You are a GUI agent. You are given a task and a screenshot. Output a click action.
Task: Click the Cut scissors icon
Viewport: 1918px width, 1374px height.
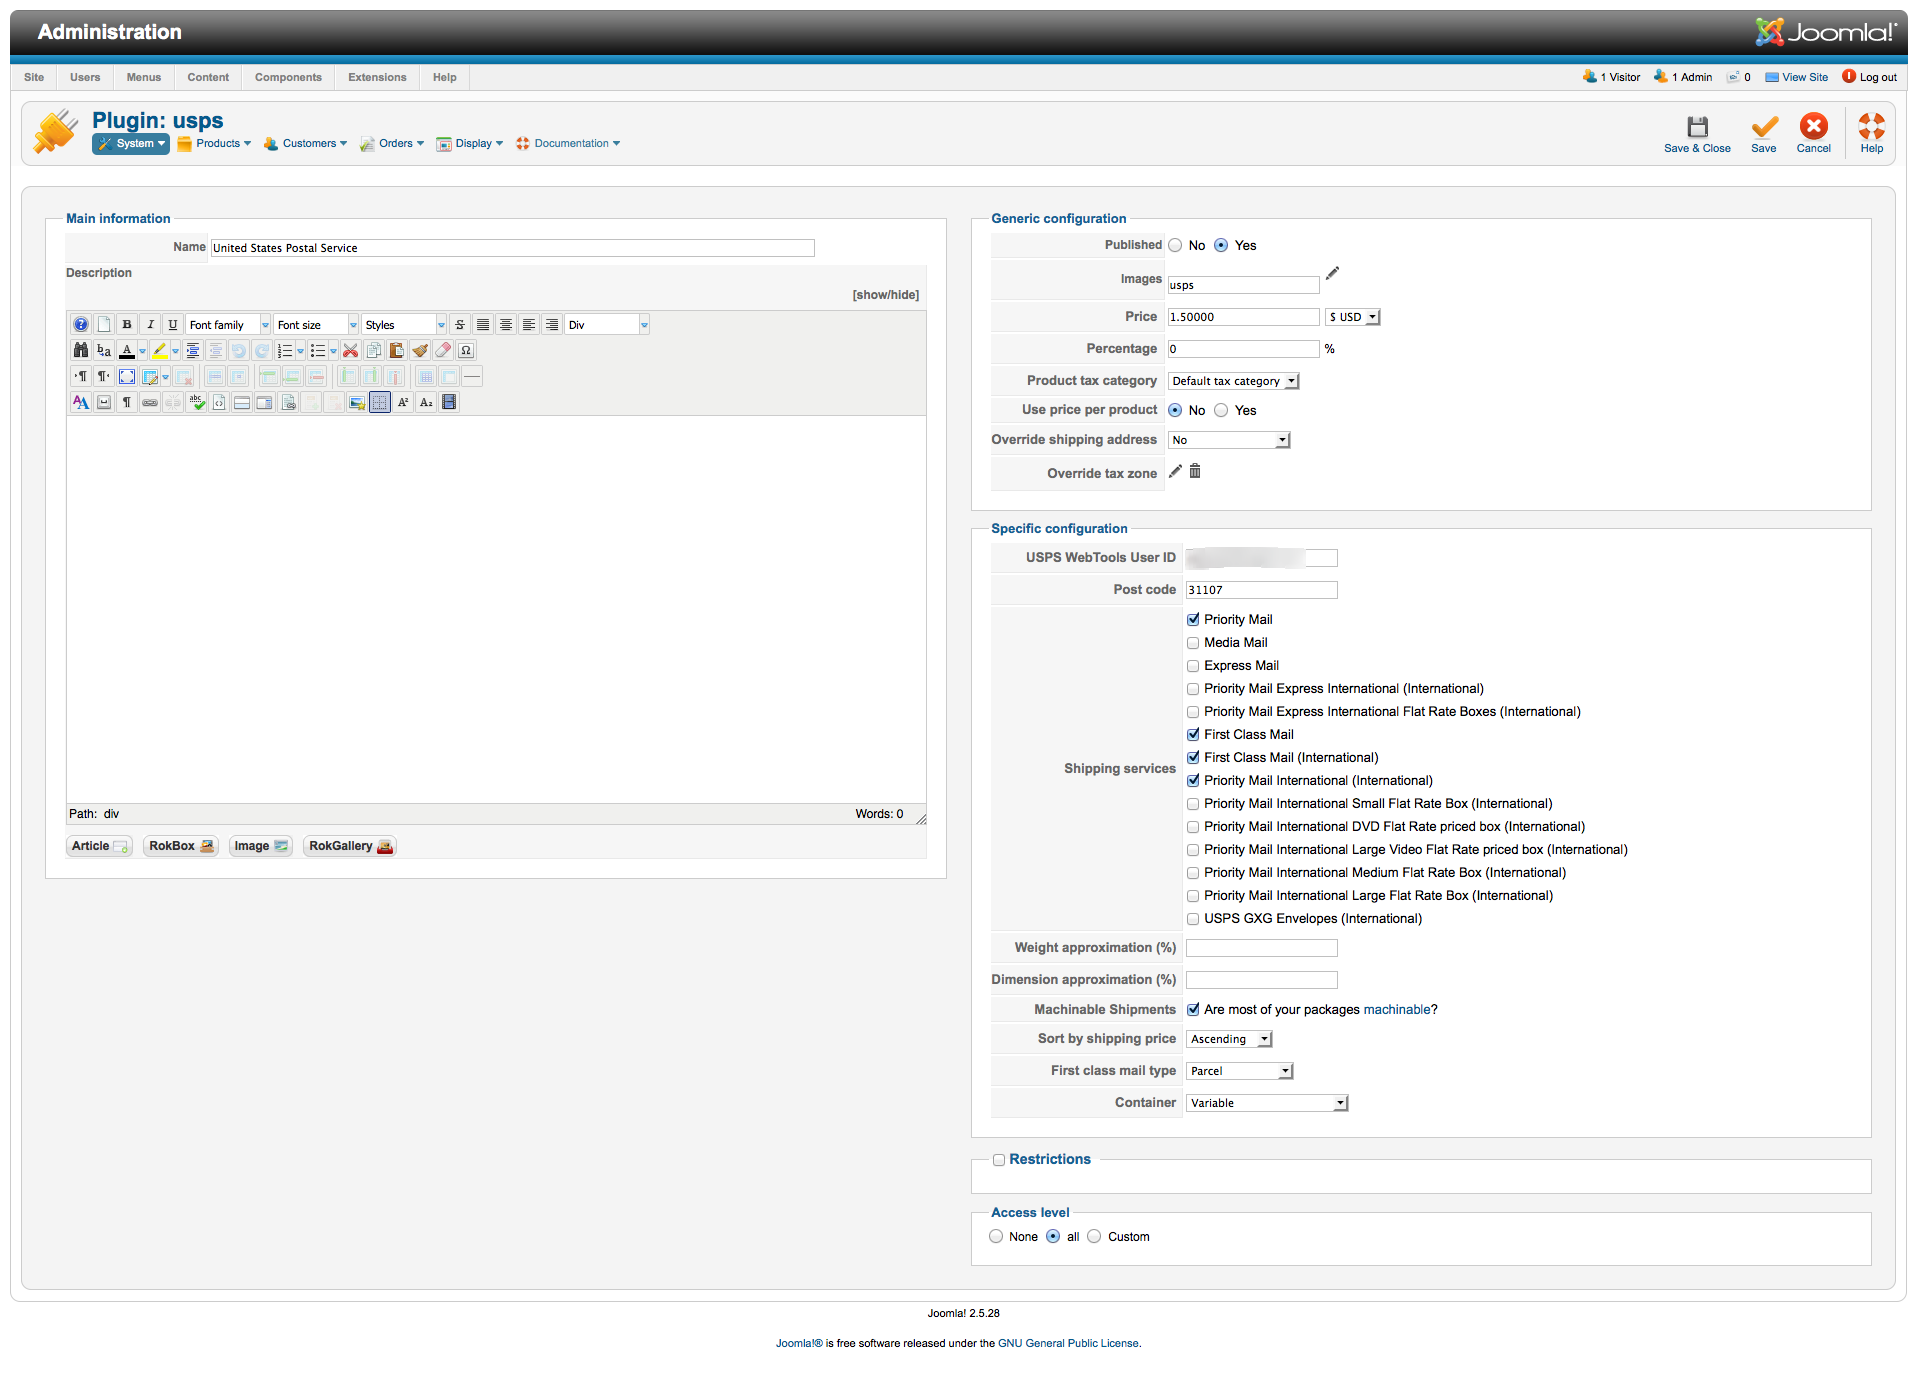point(350,350)
